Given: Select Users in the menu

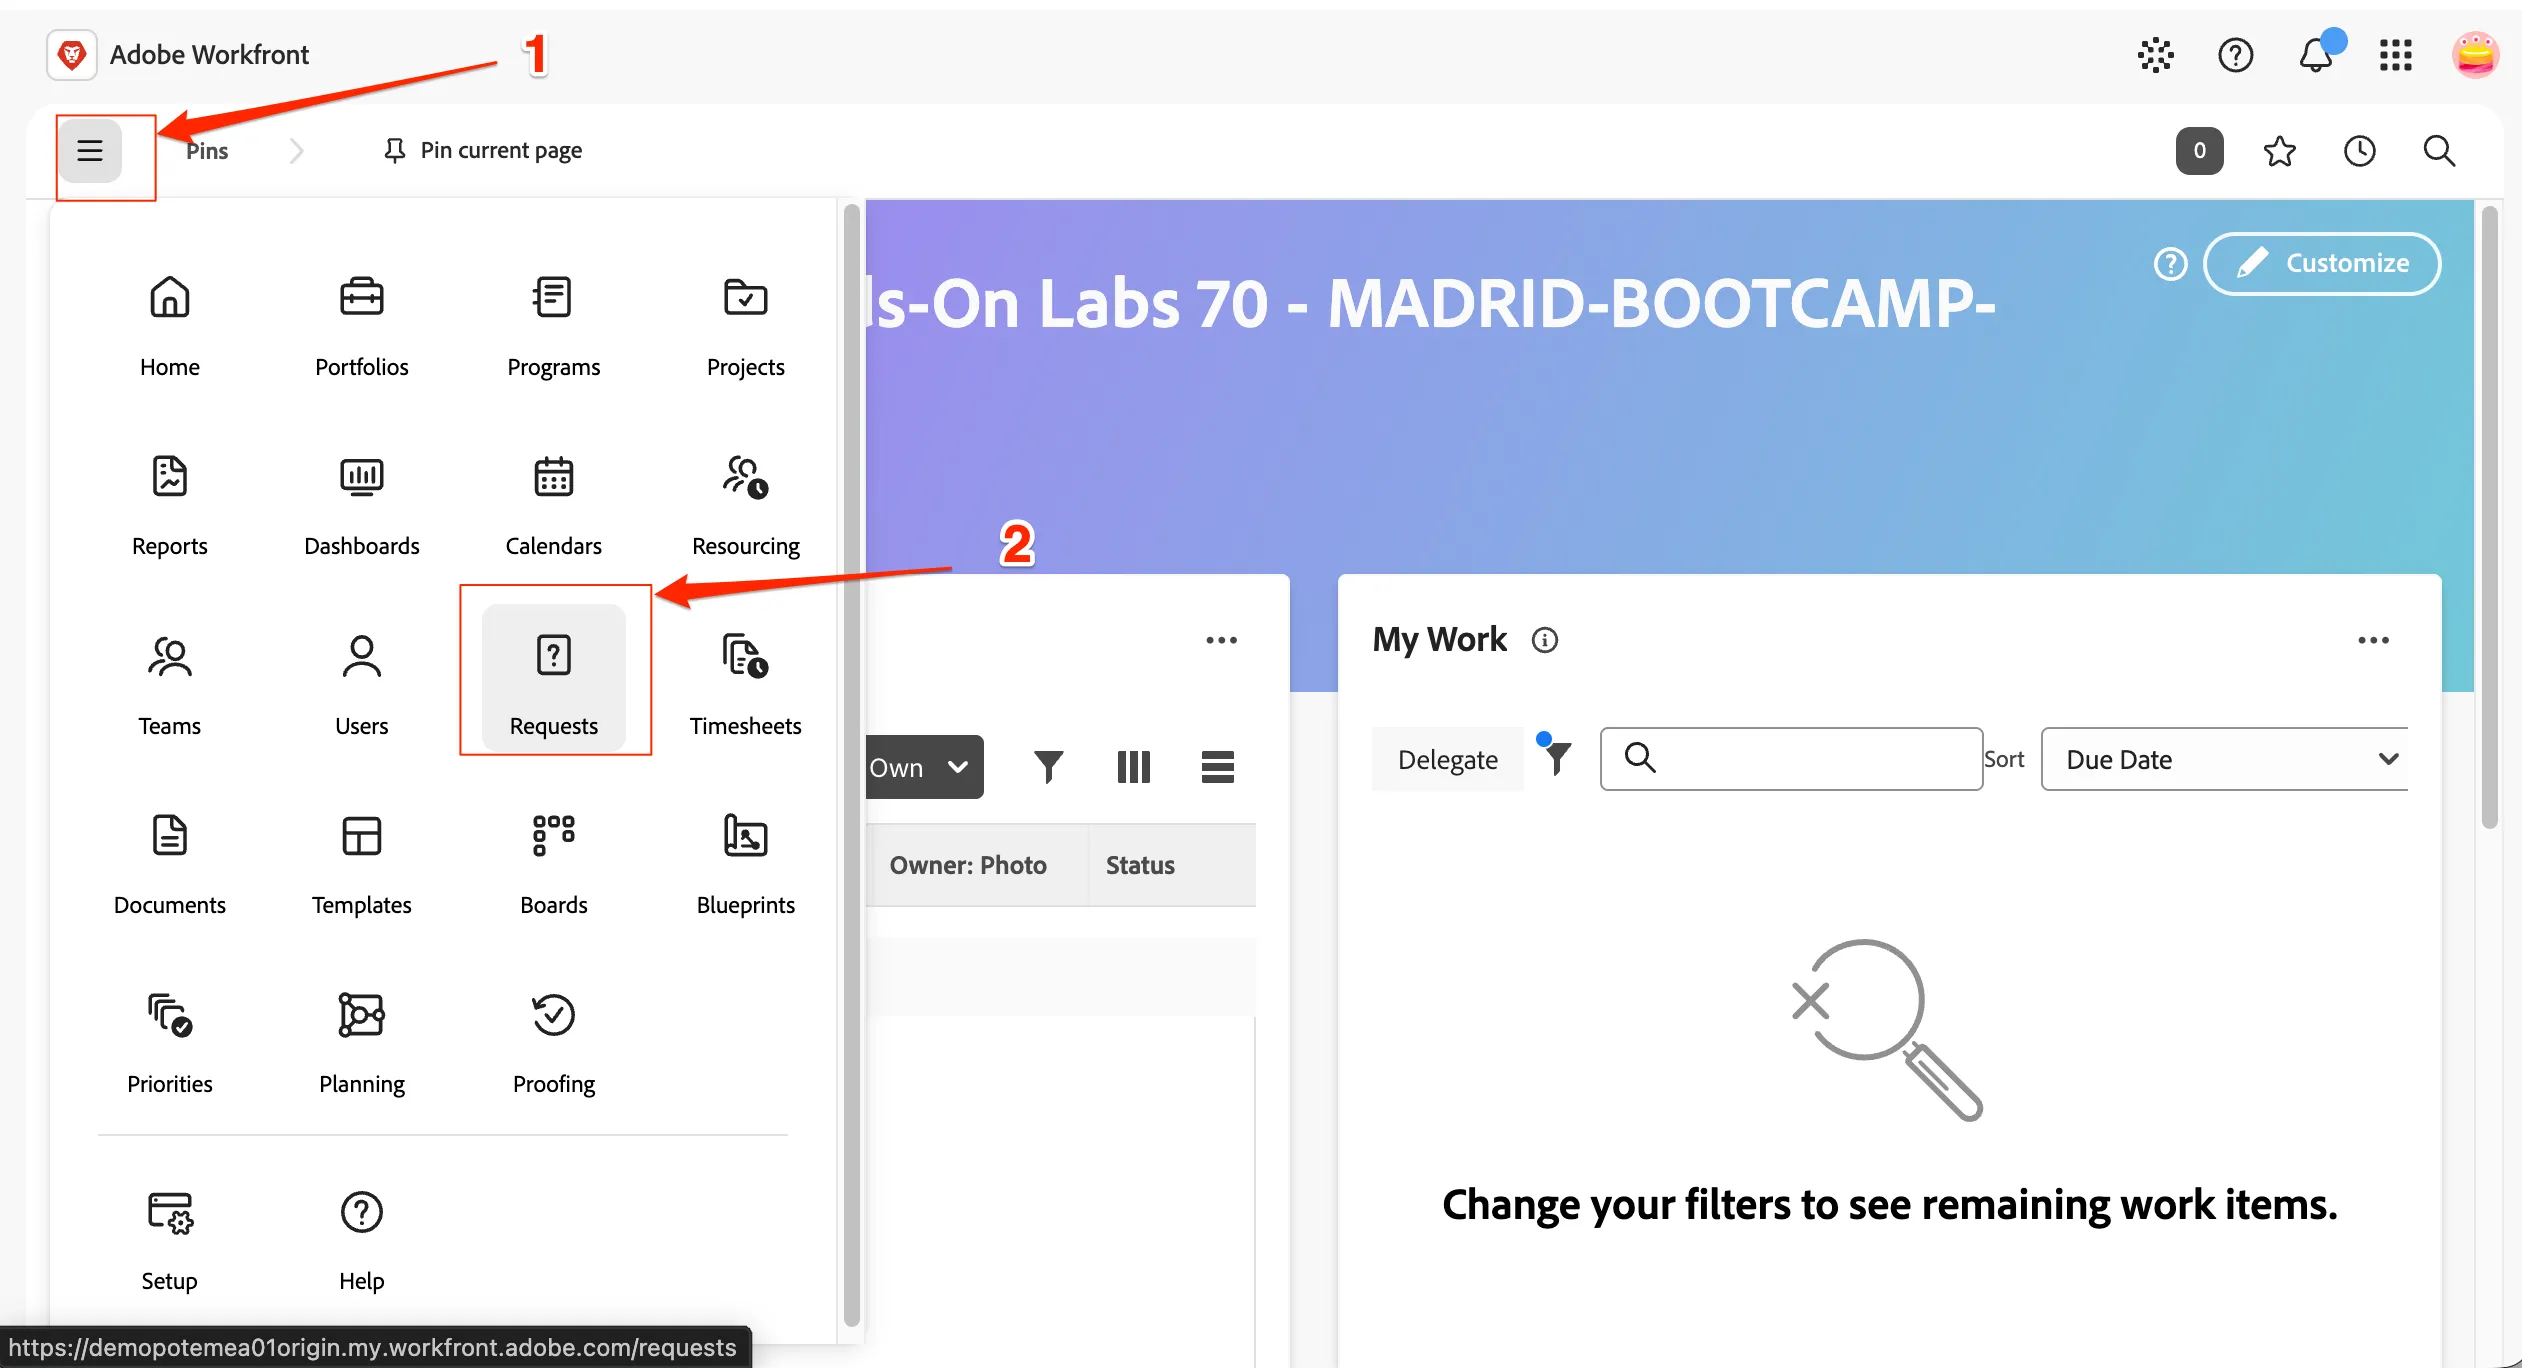Looking at the screenshot, I should coord(361,685).
